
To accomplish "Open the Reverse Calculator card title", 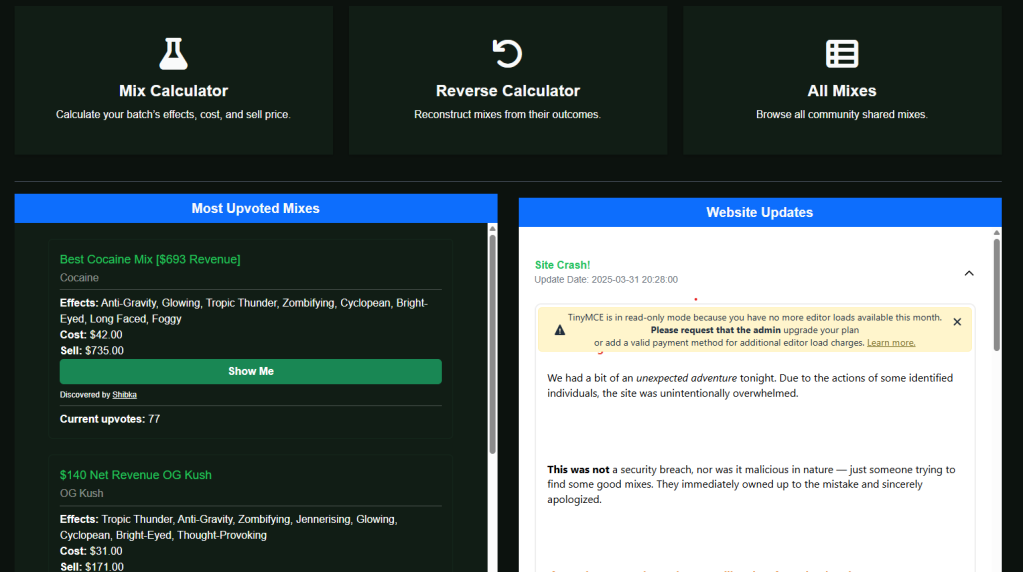I will tap(507, 91).
